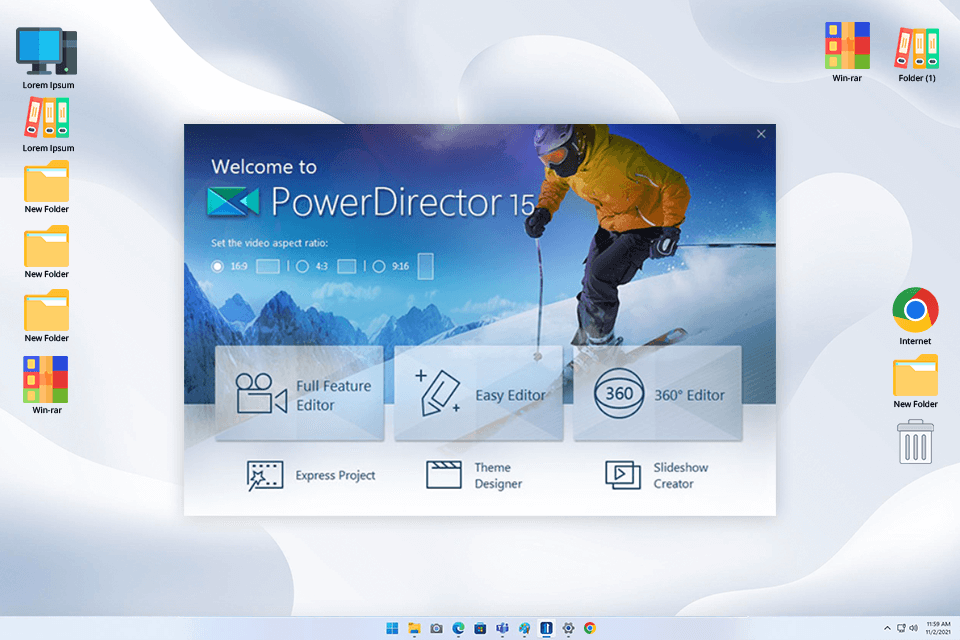The width and height of the screenshot is (960, 640).
Task: Click the colorful globe taskbar icon
Action: (x=525, y=628)
